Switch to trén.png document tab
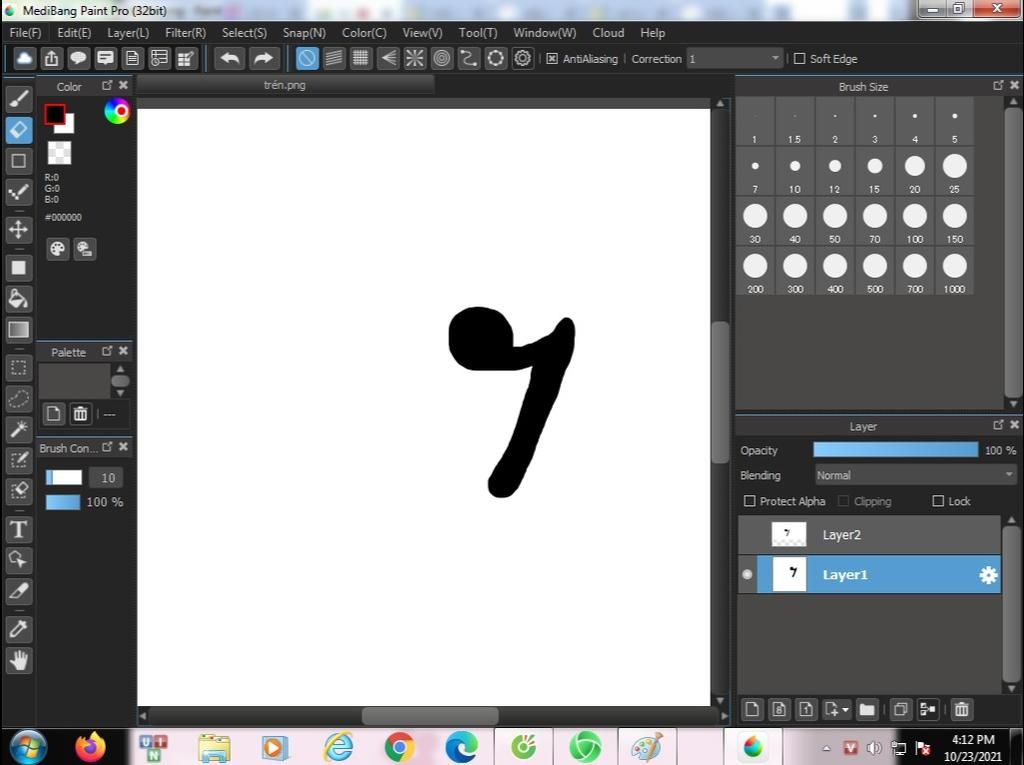1024x765 pixels. pos(285,85)
